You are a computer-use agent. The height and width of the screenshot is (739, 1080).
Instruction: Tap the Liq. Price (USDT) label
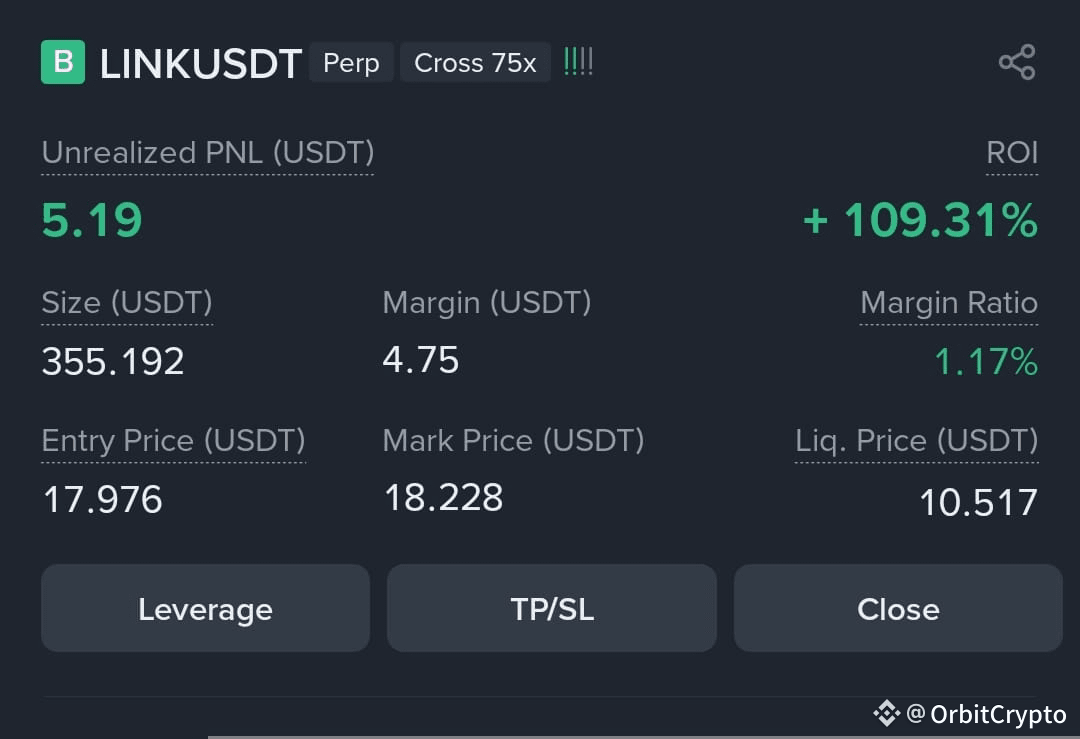916,441
